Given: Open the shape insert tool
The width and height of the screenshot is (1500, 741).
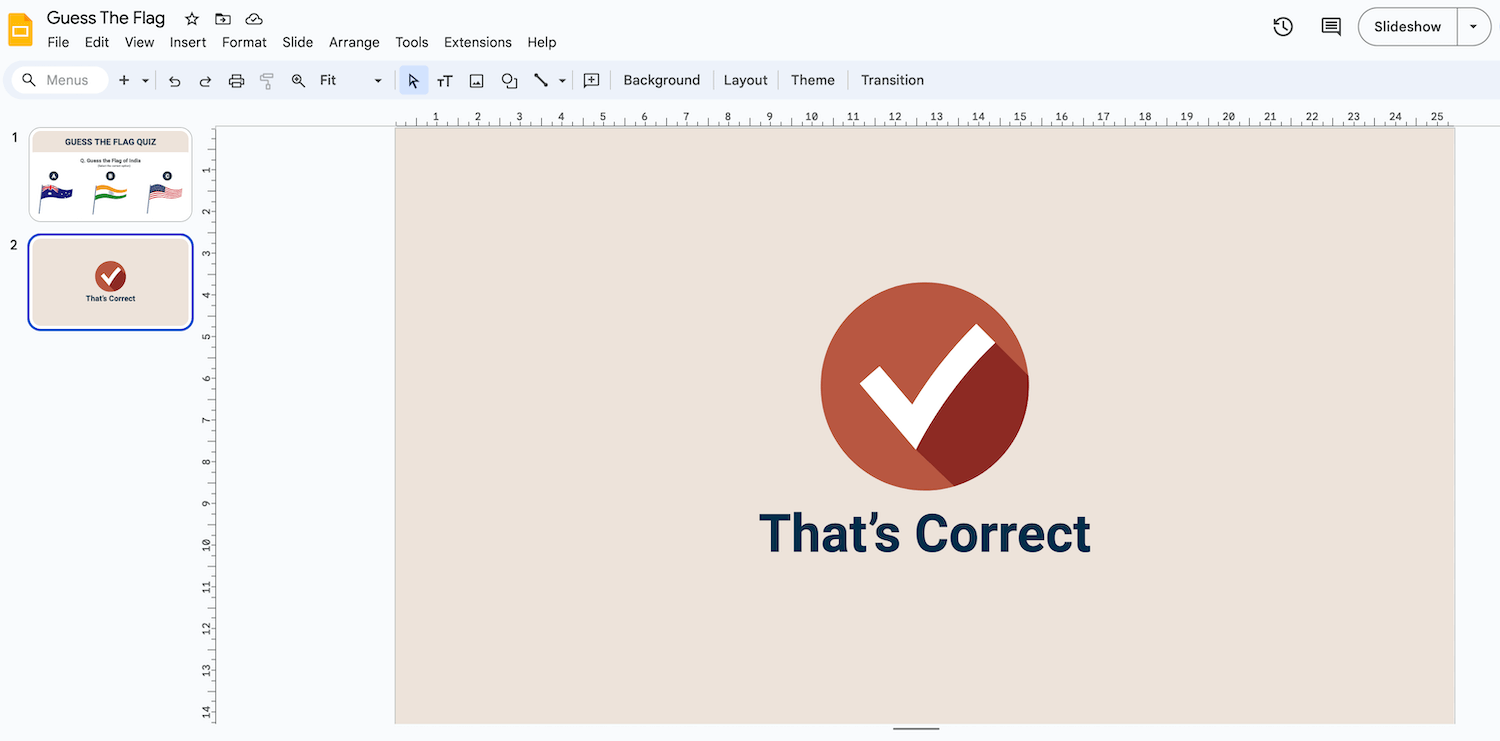Looking at the screenshot, I should [509, 81].
